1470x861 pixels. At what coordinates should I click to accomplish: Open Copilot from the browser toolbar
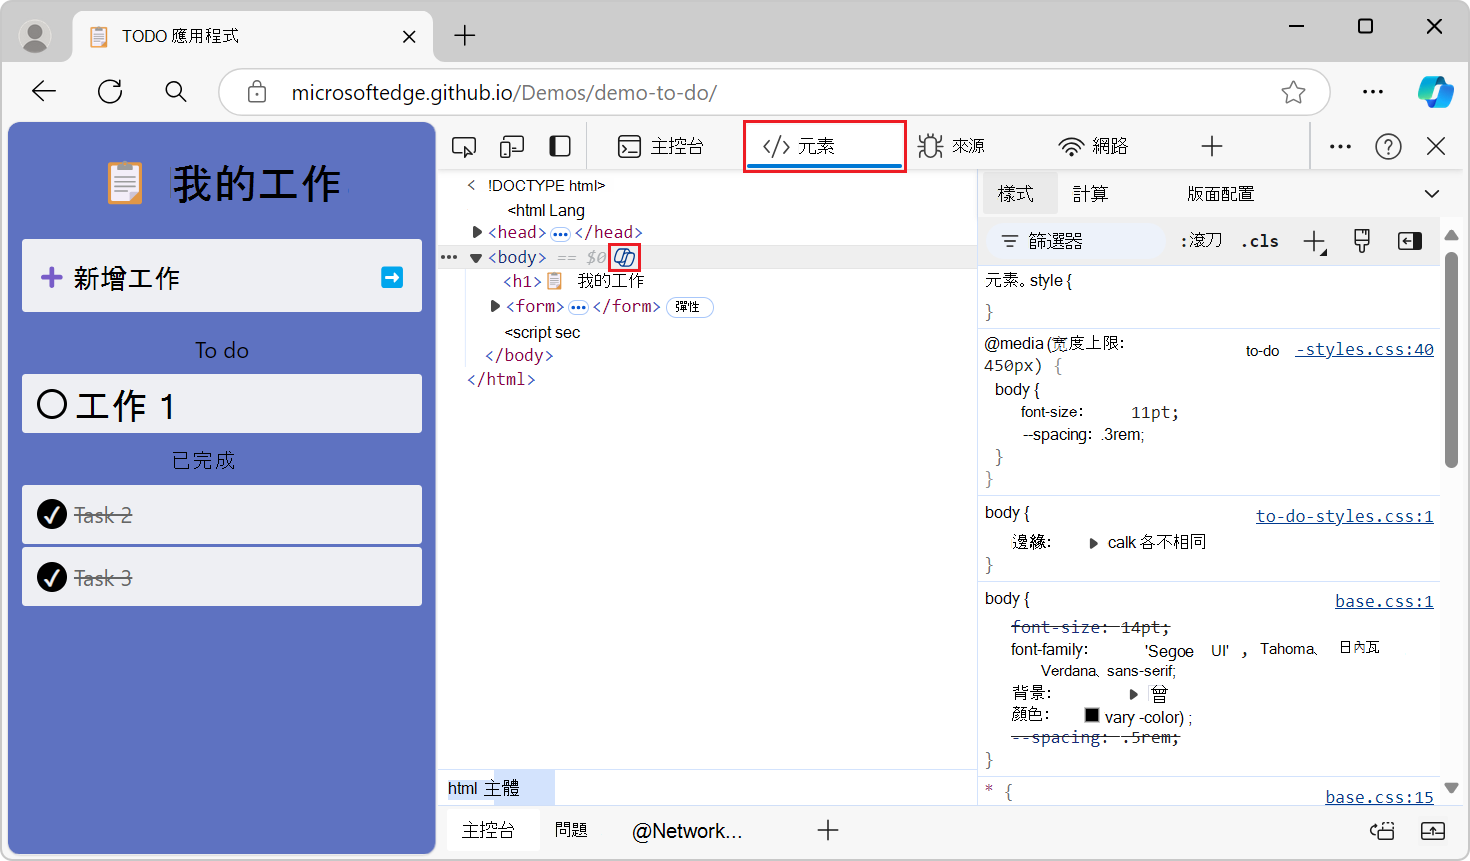click(1436, 91)
